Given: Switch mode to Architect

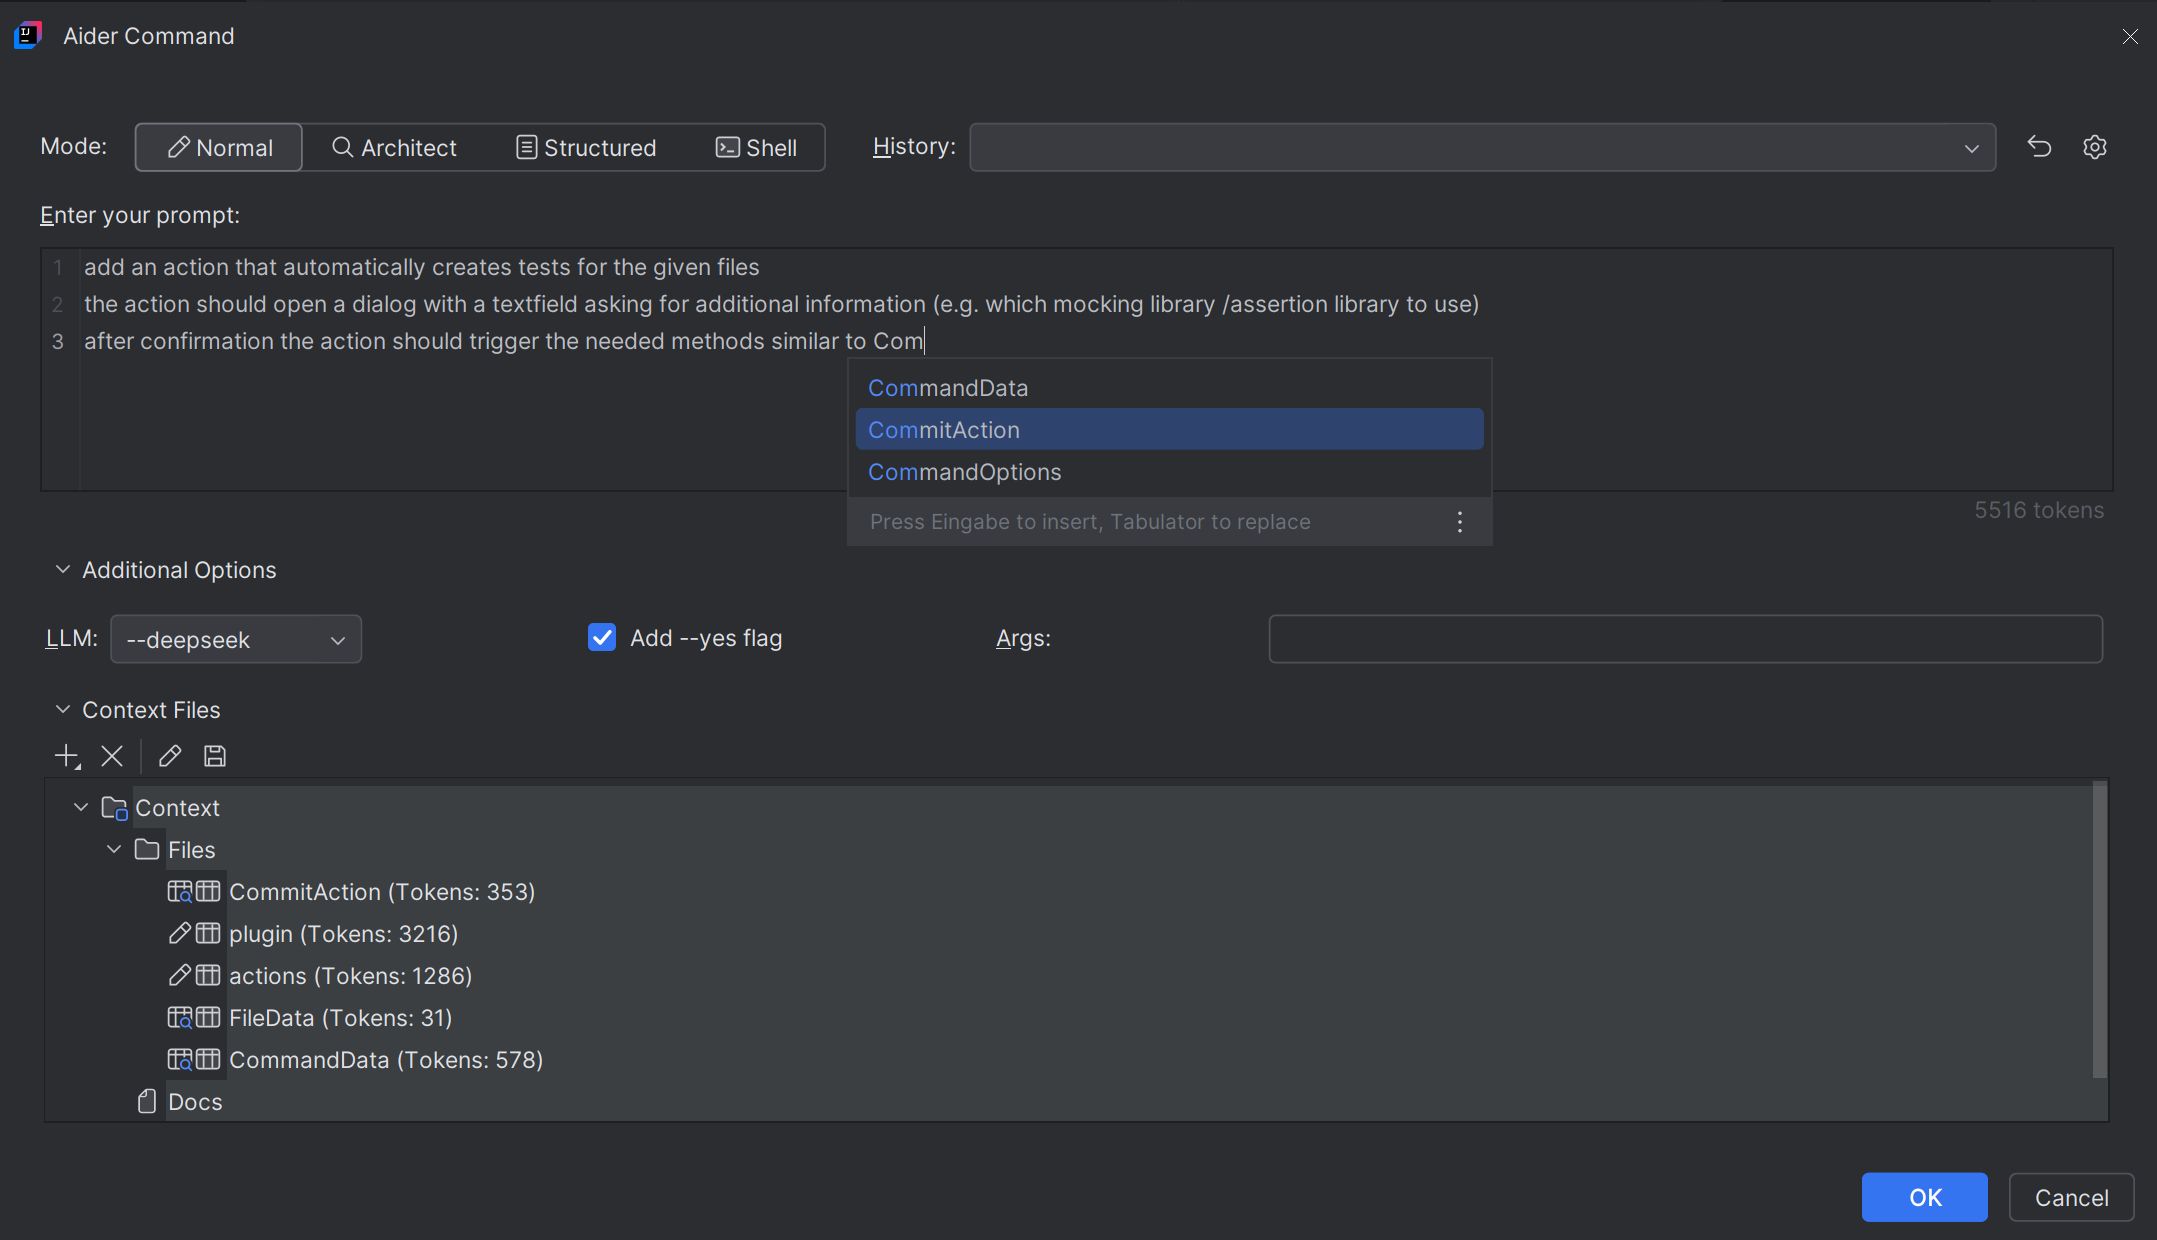Looking at the screenshot, I should (x=394, y=148).
